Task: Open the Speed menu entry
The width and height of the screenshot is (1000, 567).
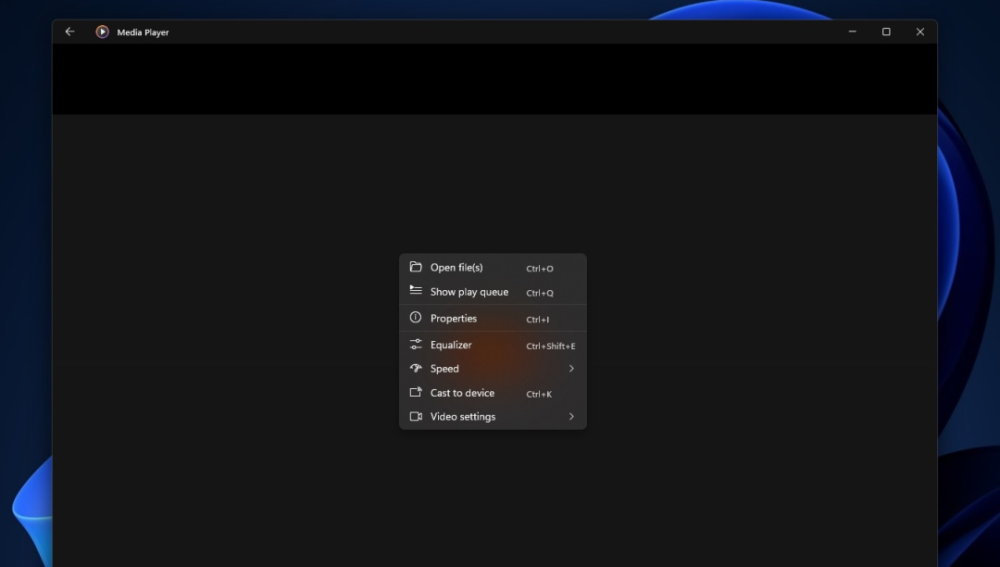Action: (492, 369)
